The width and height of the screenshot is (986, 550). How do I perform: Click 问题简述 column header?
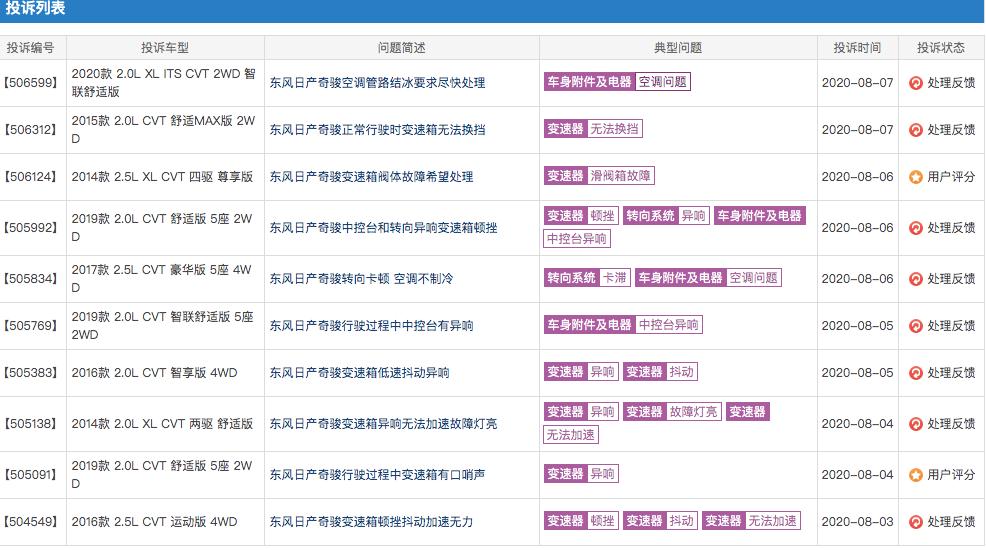tap(401, 48)
